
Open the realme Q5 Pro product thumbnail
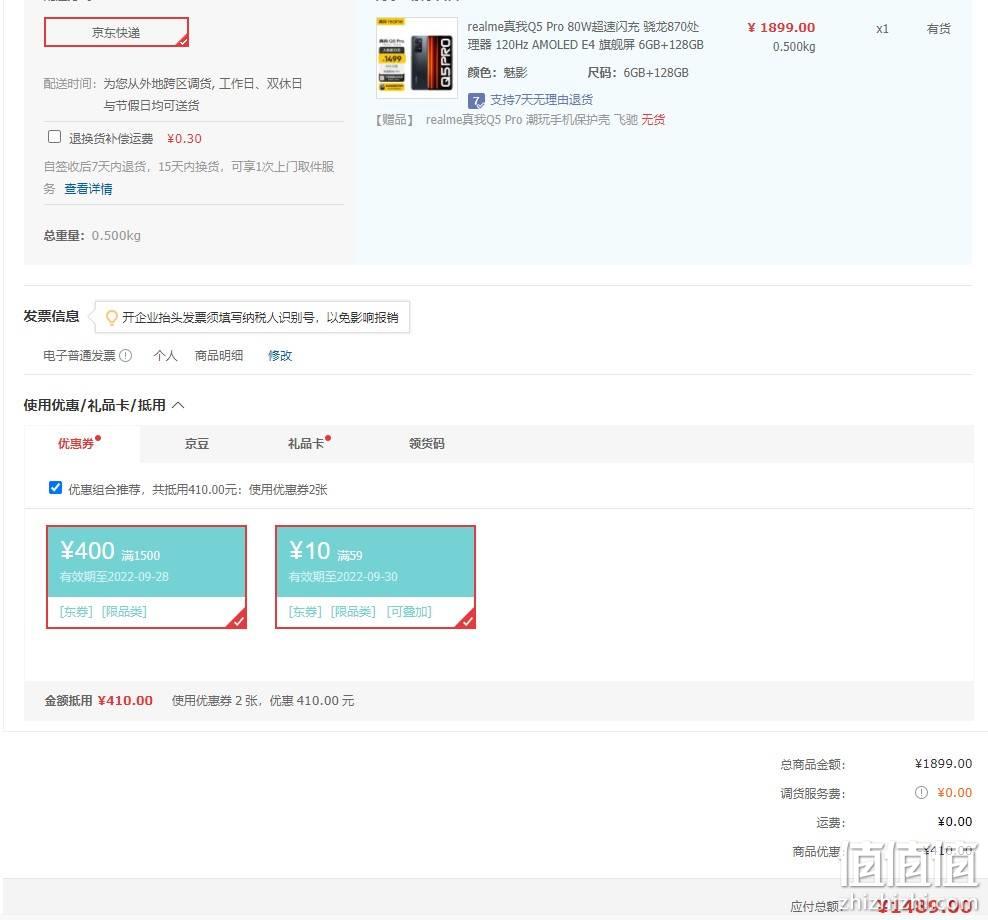click(x=416, y=58)
